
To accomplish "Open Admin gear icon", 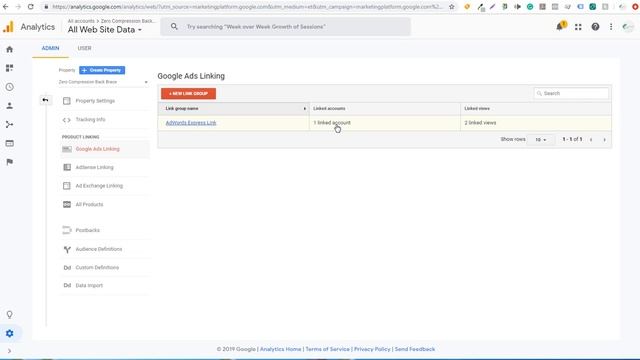I will [x=9, y=333].
